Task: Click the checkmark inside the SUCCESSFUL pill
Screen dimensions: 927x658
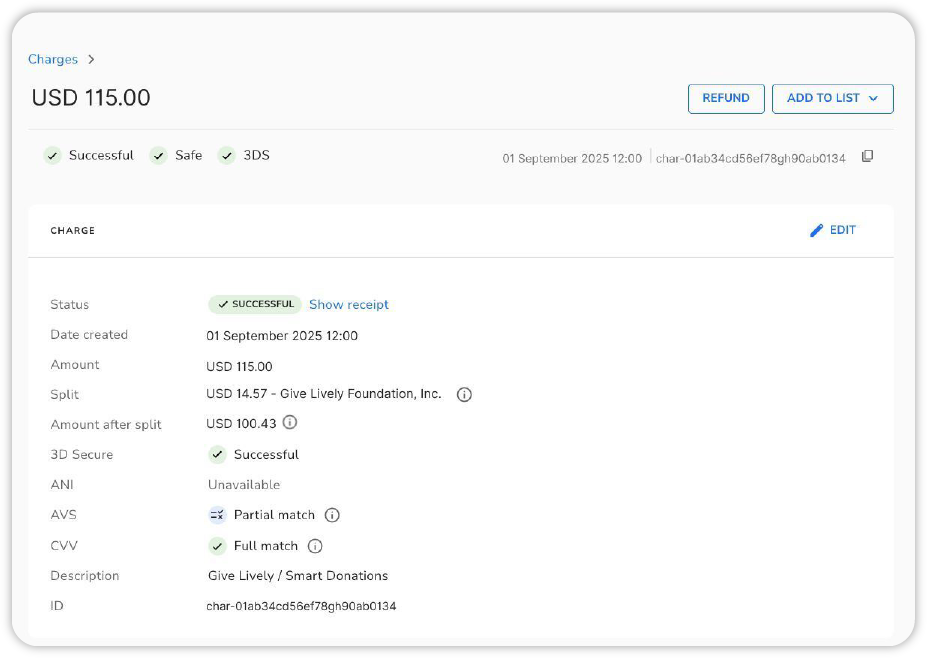Action: tap(222, 304)
